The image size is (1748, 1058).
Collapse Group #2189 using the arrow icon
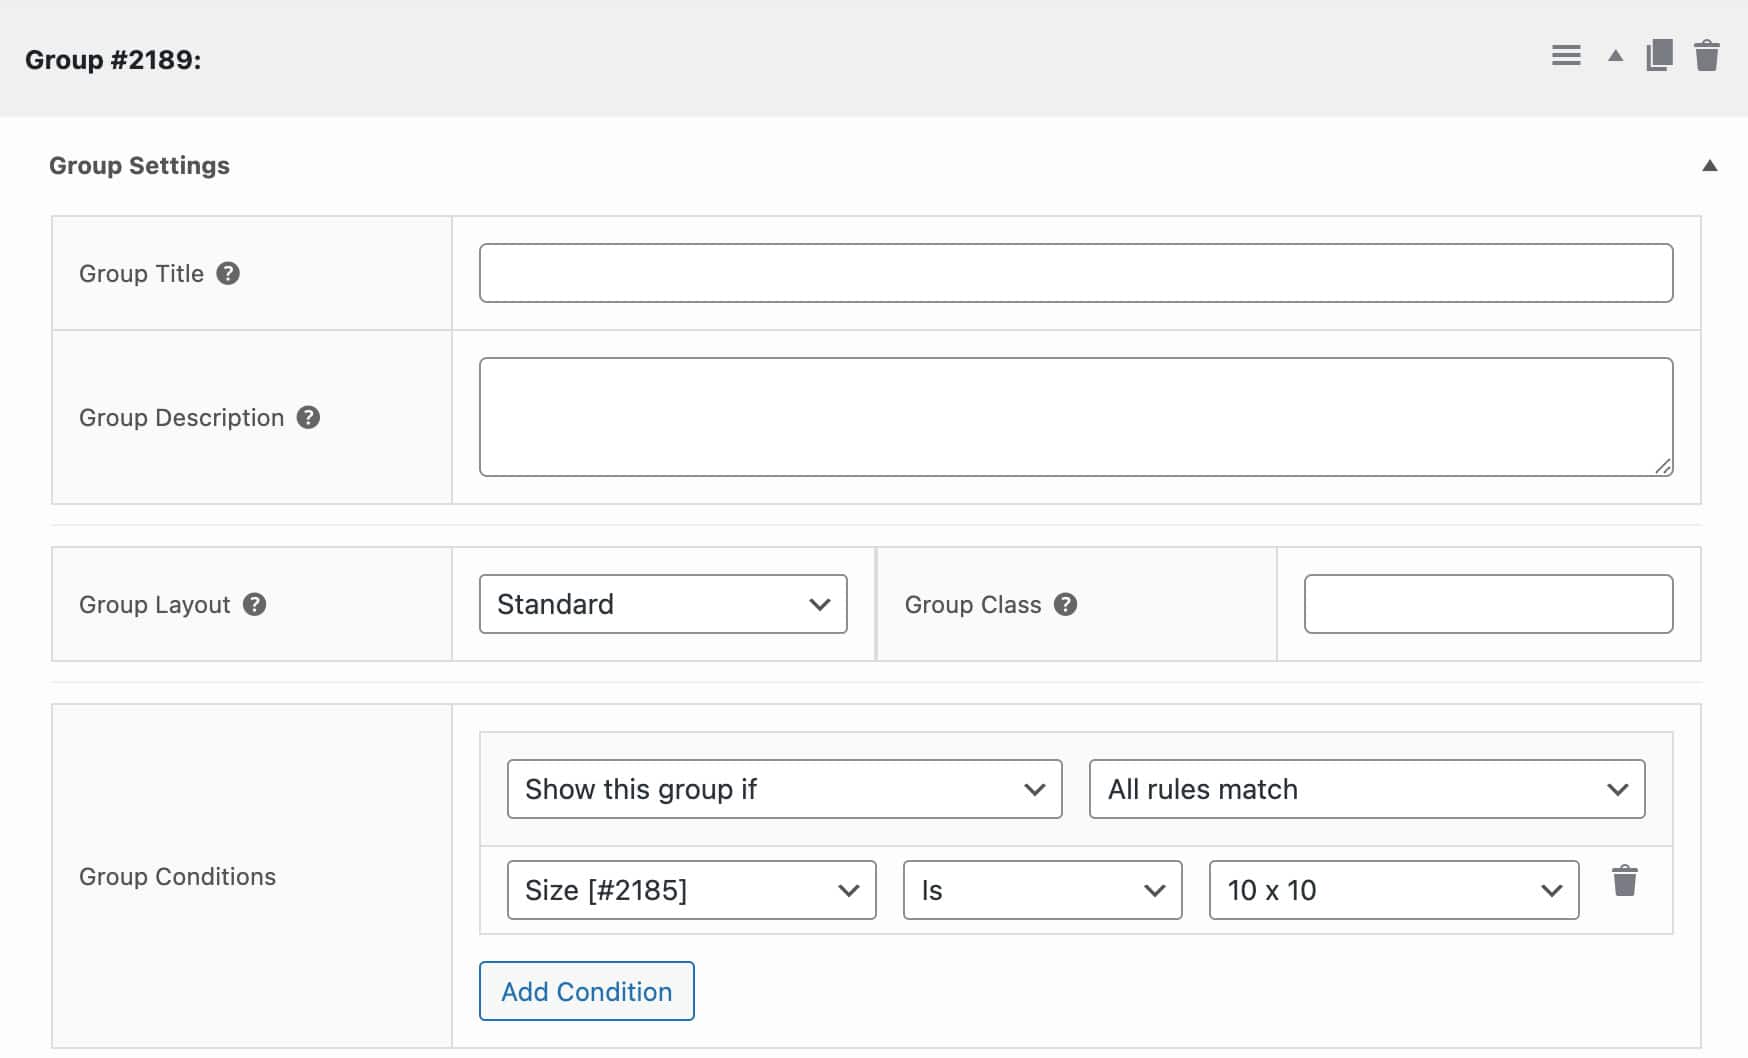point(1614,56)
